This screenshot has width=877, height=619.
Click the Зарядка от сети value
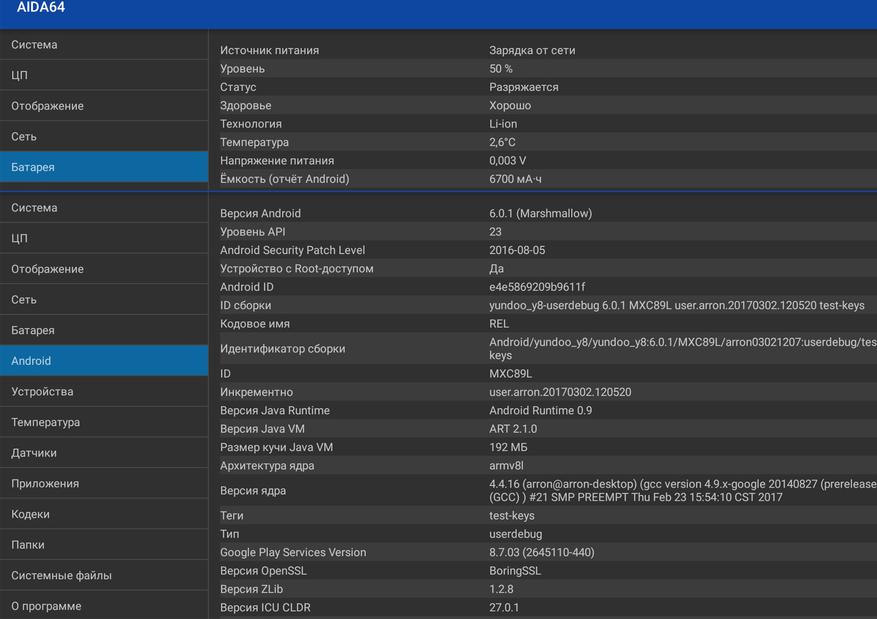coord(532,50)
